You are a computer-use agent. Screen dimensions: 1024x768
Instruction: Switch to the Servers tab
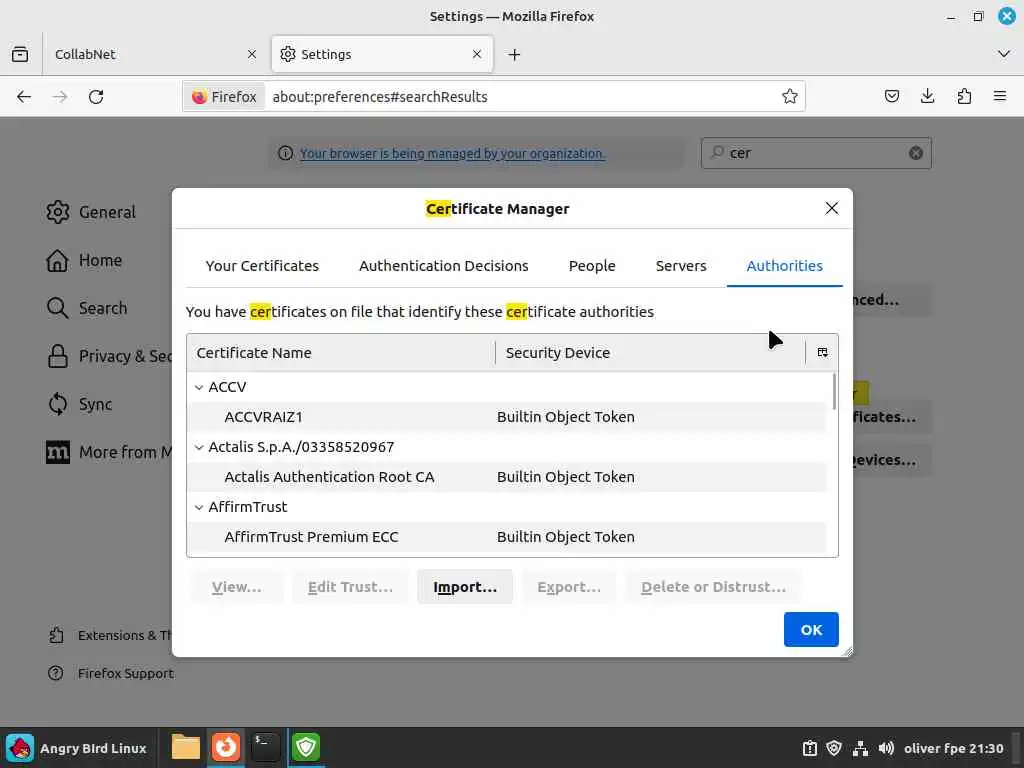pos(680,266)
